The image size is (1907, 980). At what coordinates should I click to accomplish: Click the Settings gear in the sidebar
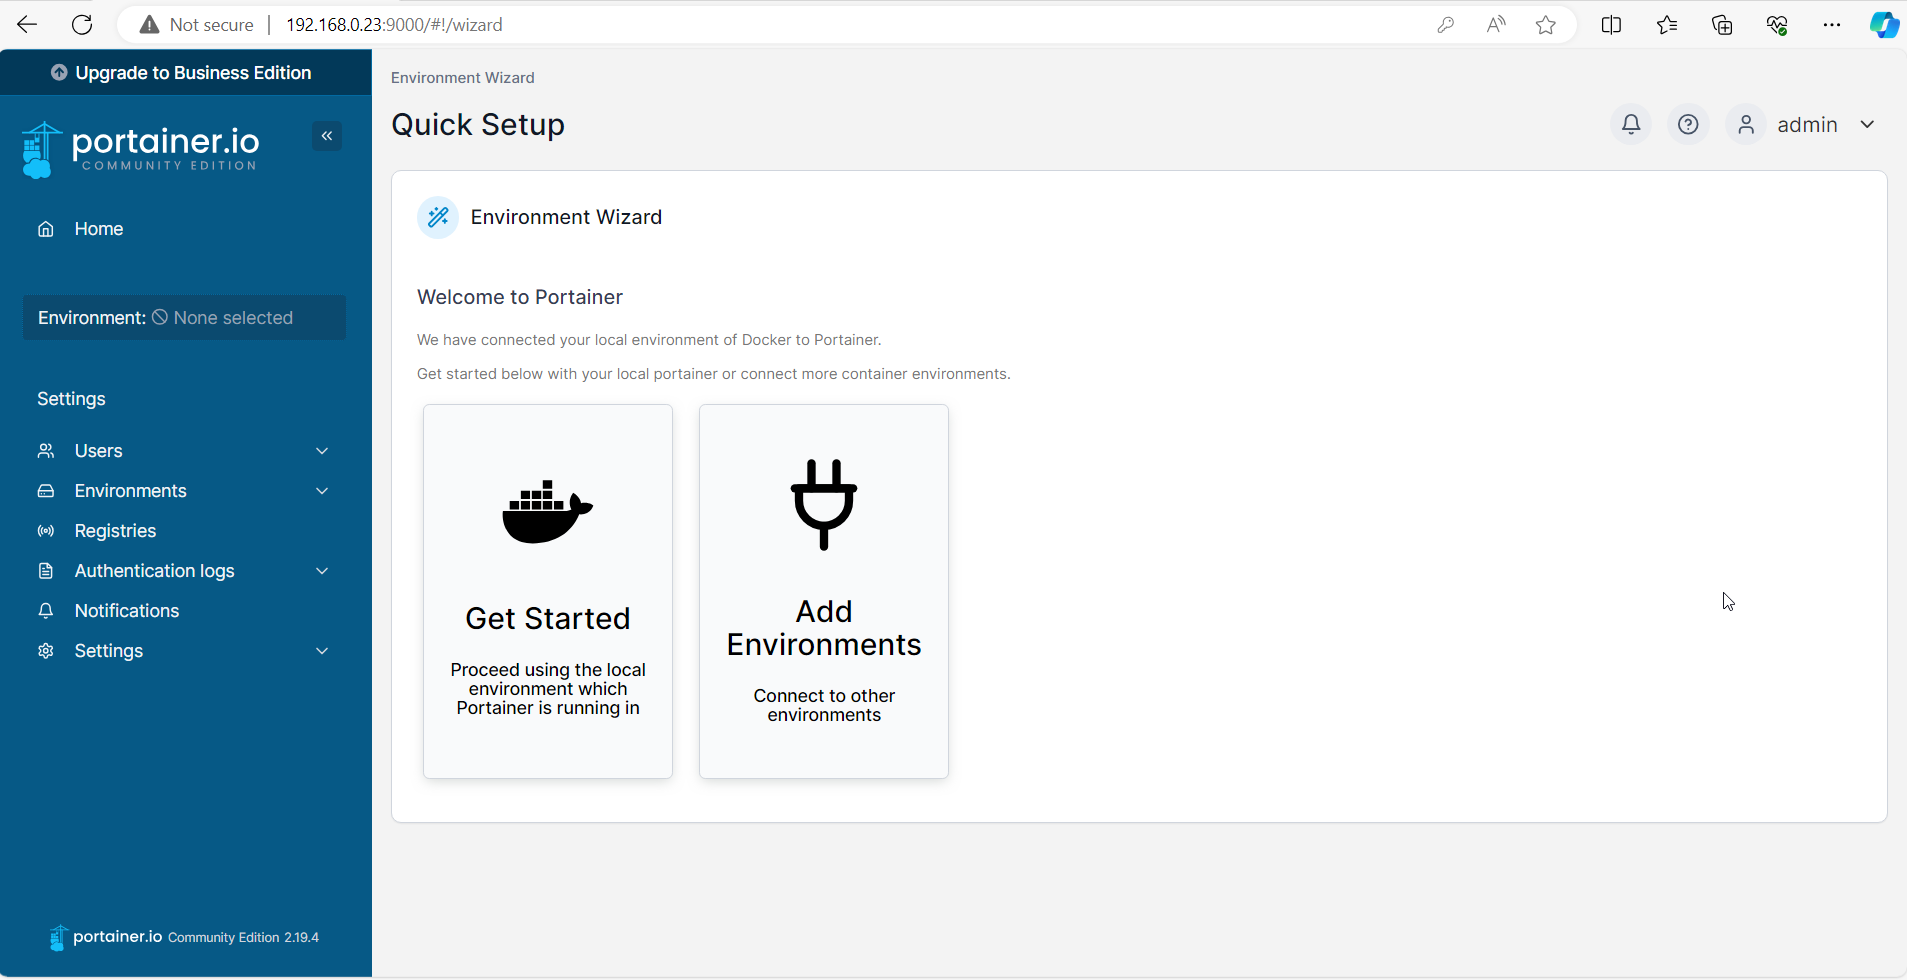tap(46, 650)
